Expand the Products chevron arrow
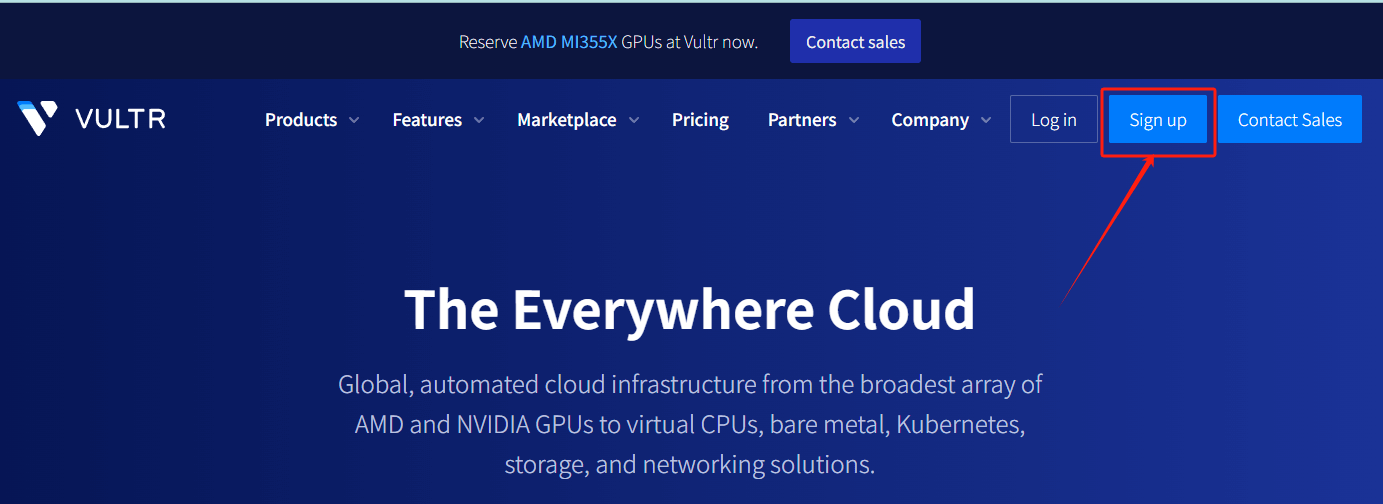This screenshot has width=1383, height=504. pyautogui.click(x=353, y=120)
